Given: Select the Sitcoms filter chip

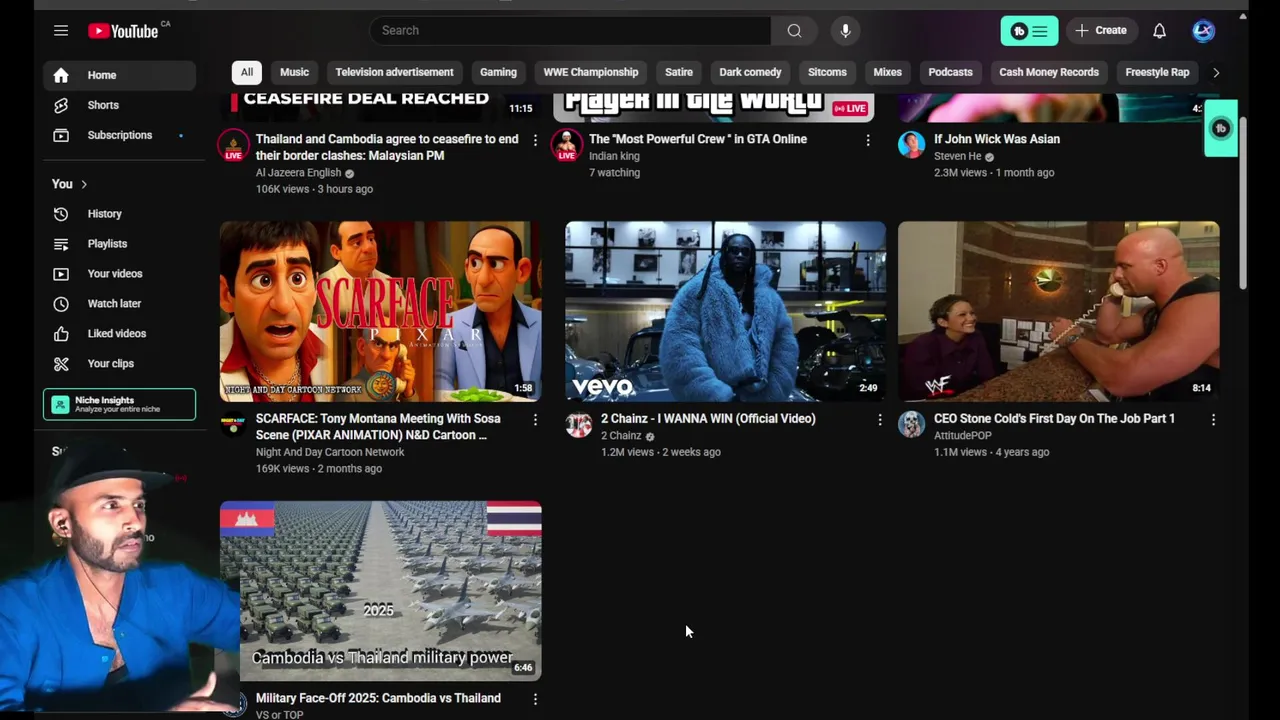Looking at the screenshot, I should pyautogui.click(x=827, y=72).
